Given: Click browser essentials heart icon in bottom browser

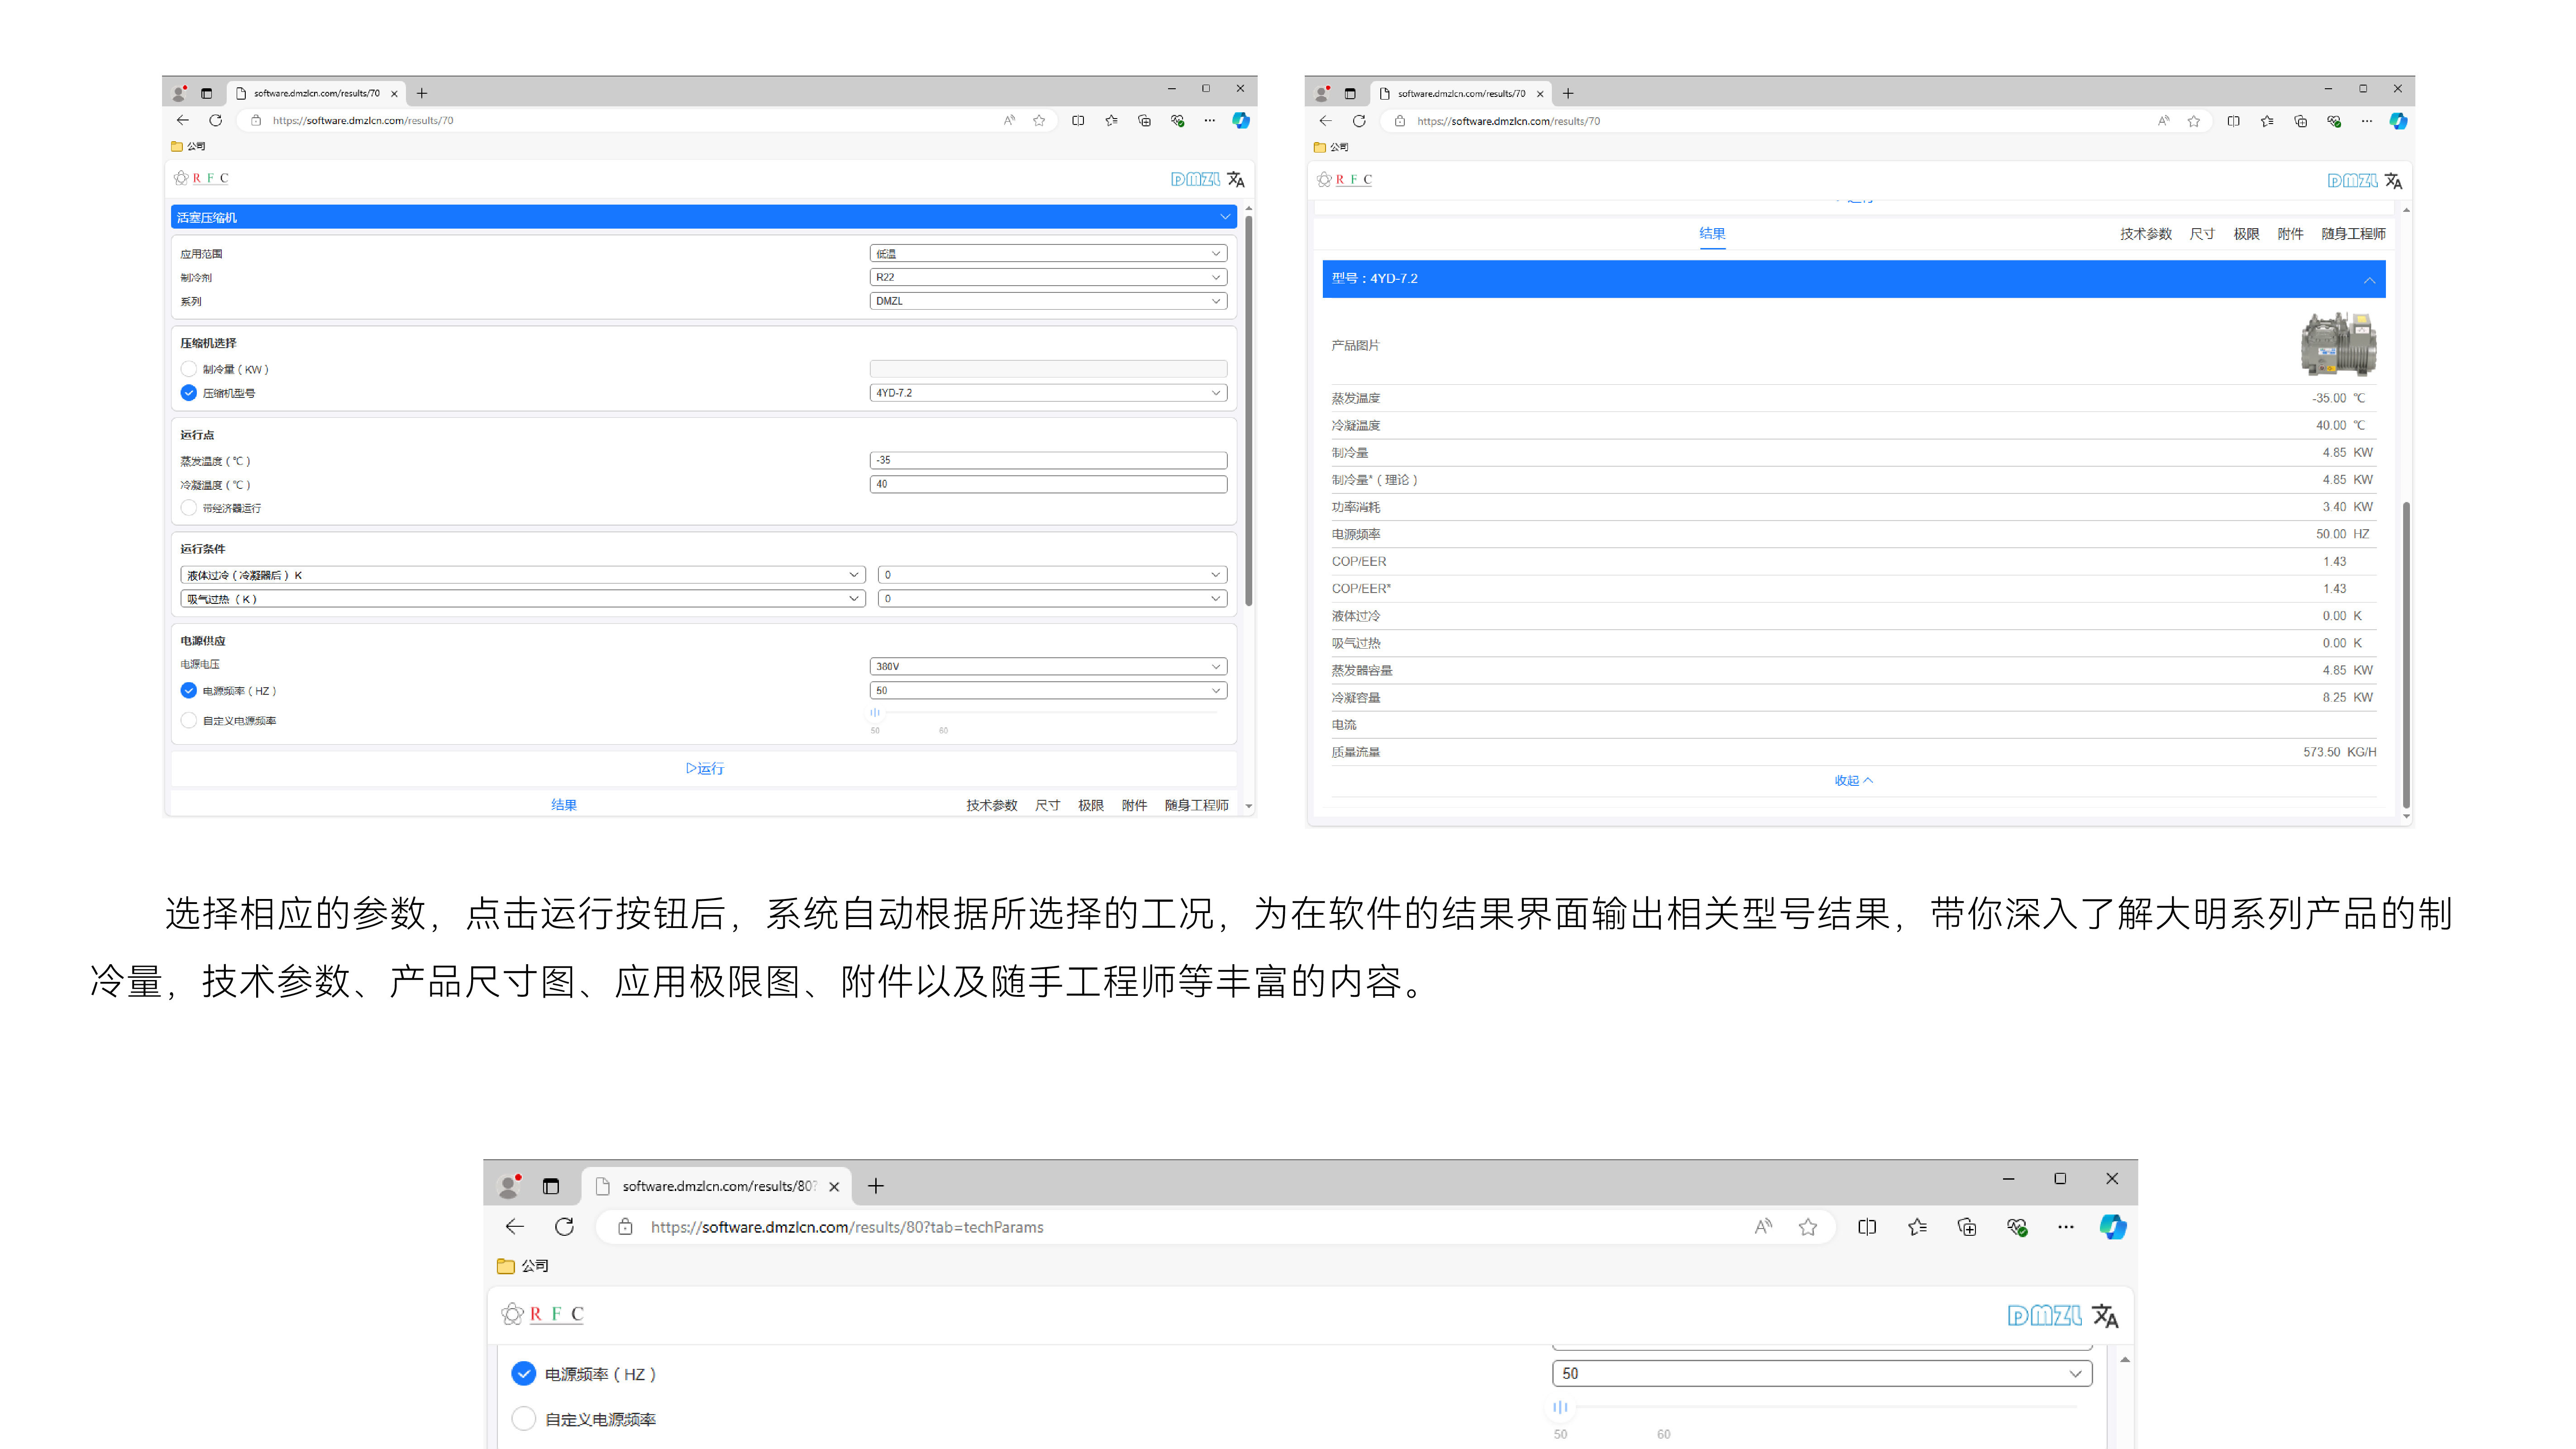Looking at the screenshot, I should tap(2017, 1227).
